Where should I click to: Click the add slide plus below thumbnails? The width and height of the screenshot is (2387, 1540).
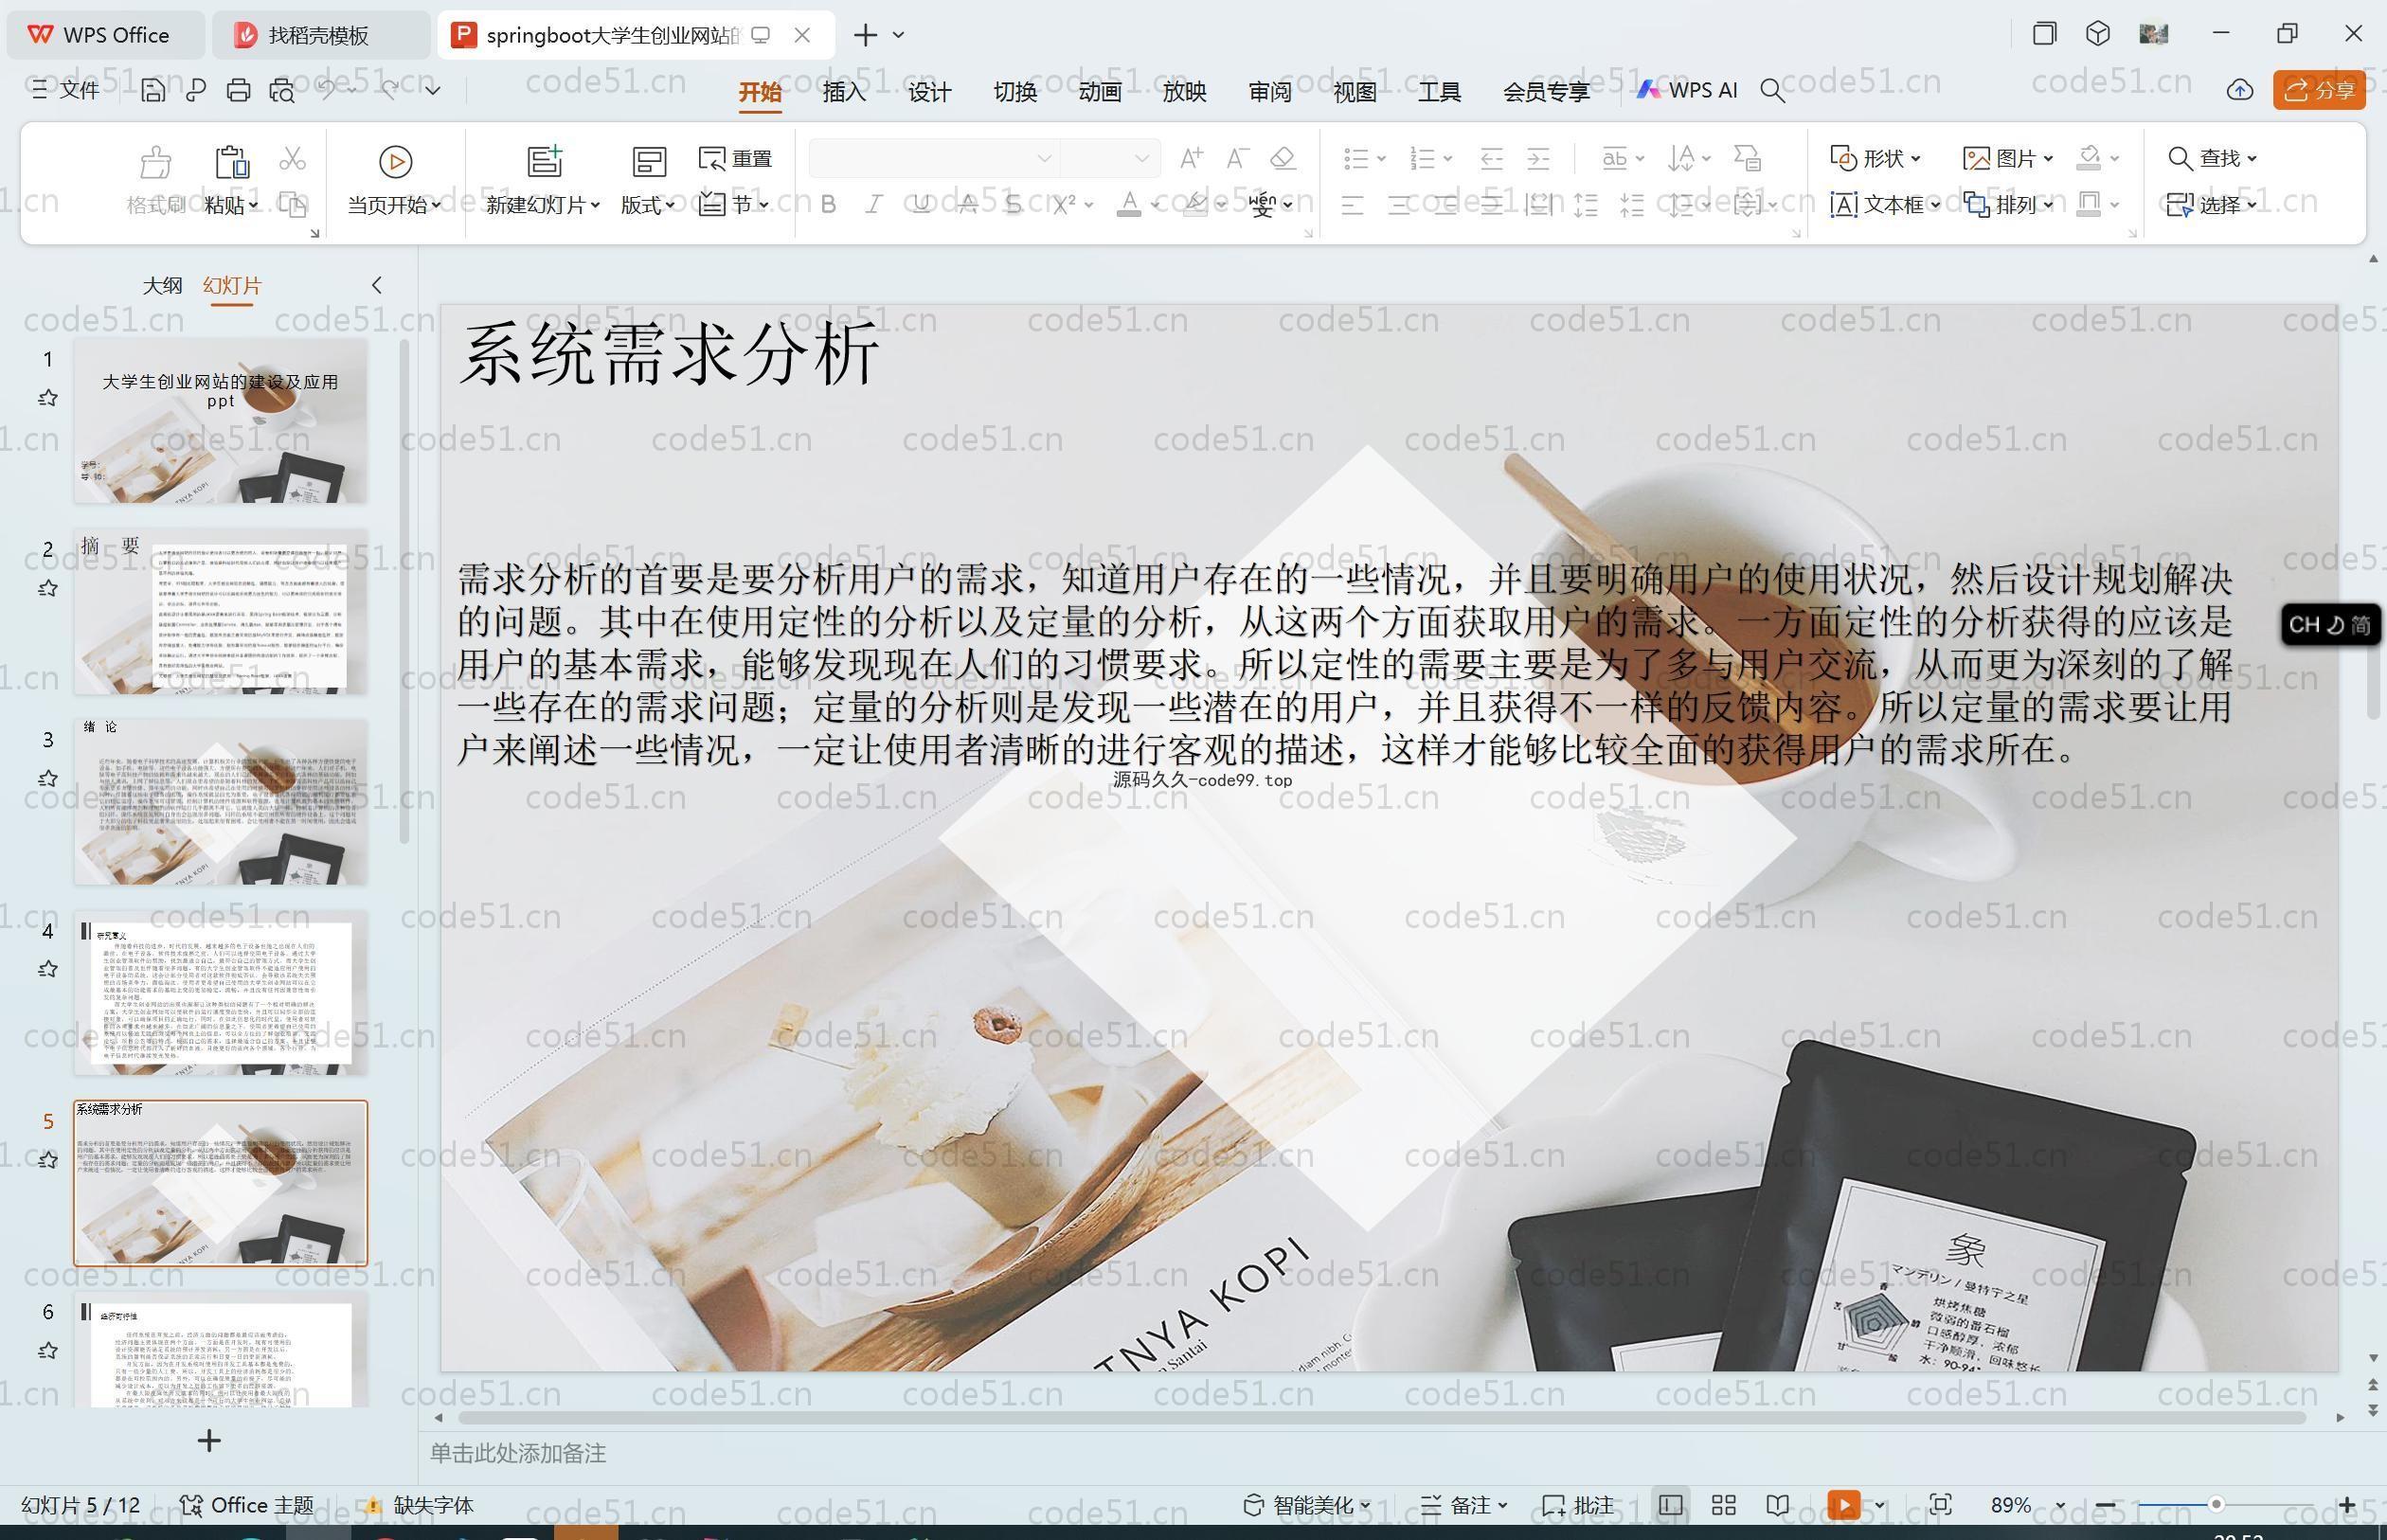[x=209, y=1441]
